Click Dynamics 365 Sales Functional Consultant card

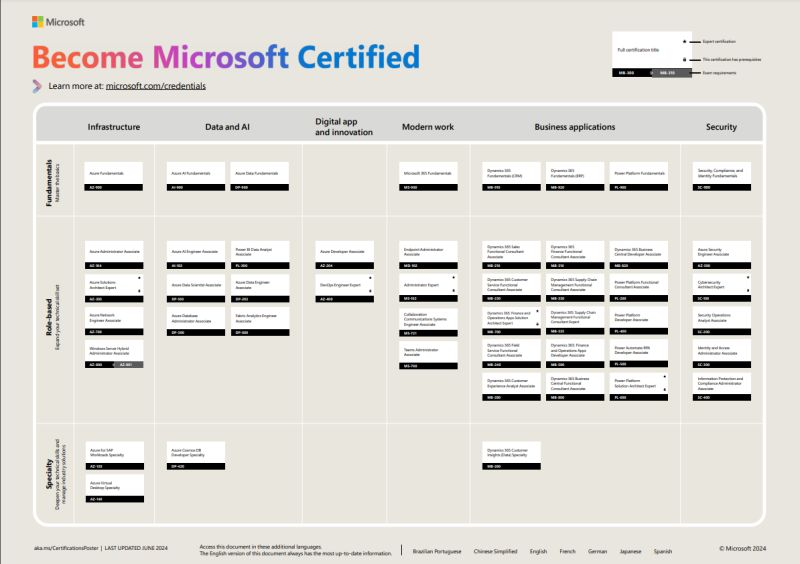511,255
